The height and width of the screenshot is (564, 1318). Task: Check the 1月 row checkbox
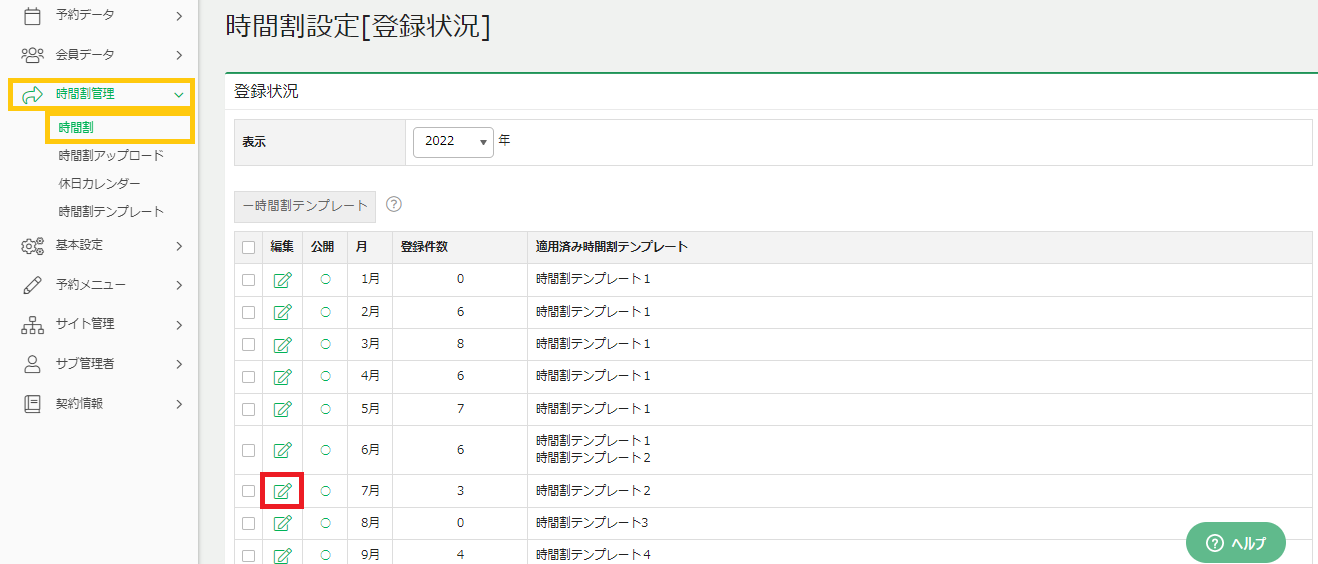[249, 279]
